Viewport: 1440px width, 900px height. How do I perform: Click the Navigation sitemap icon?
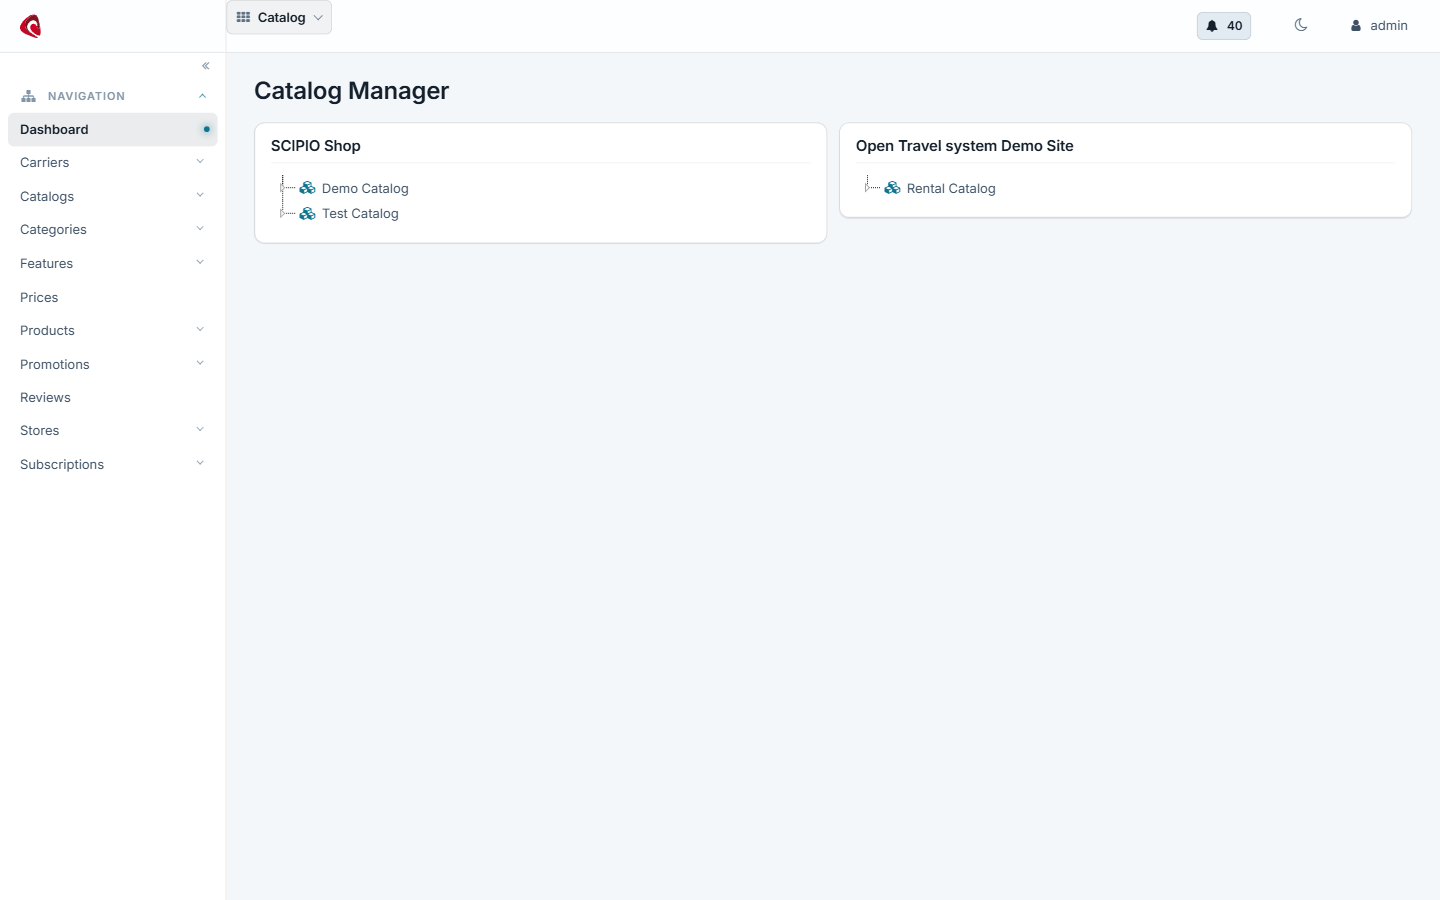click(28, 96)
